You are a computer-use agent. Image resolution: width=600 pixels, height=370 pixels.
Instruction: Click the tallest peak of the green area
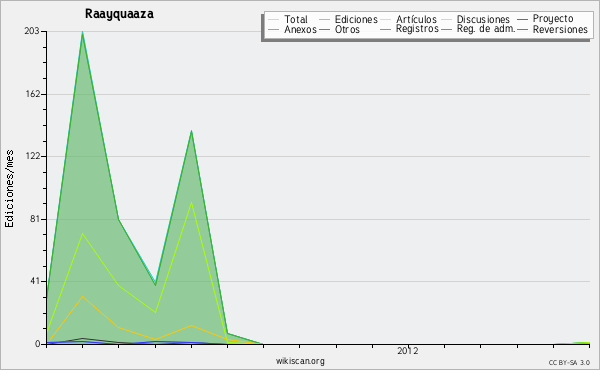click(83, 33)
